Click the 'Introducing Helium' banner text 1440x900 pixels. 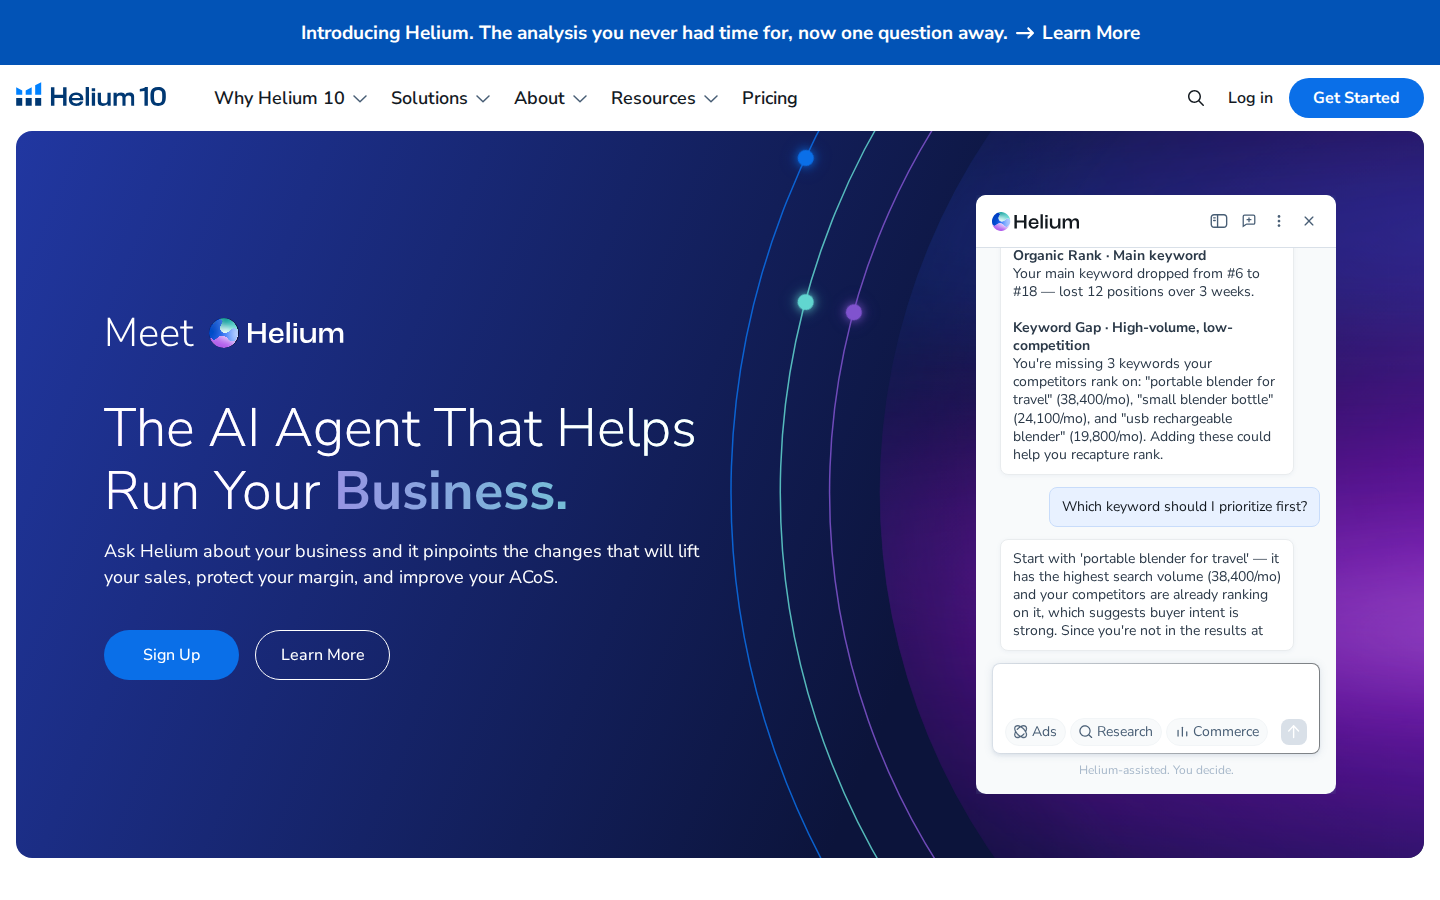[x=654, y=33]
